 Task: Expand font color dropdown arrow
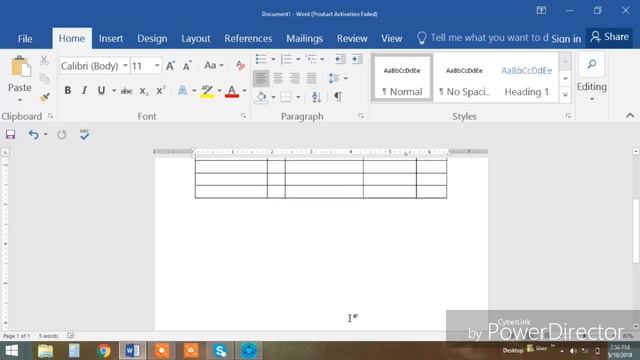[x=244, y=91]
